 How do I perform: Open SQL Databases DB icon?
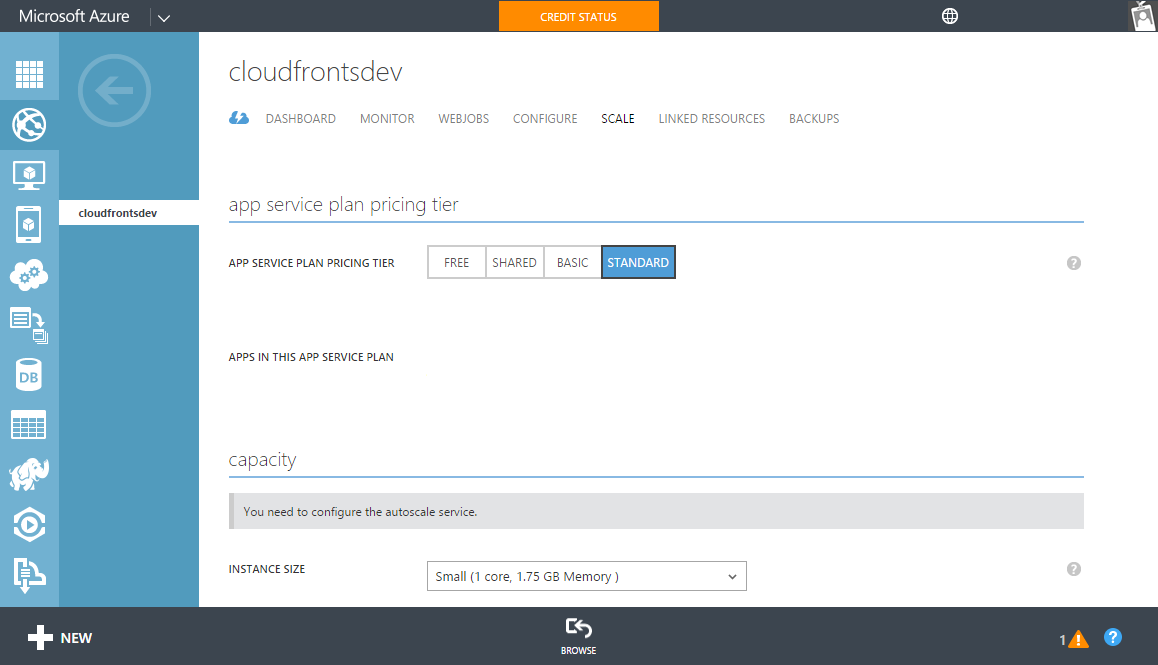(29, 375)
